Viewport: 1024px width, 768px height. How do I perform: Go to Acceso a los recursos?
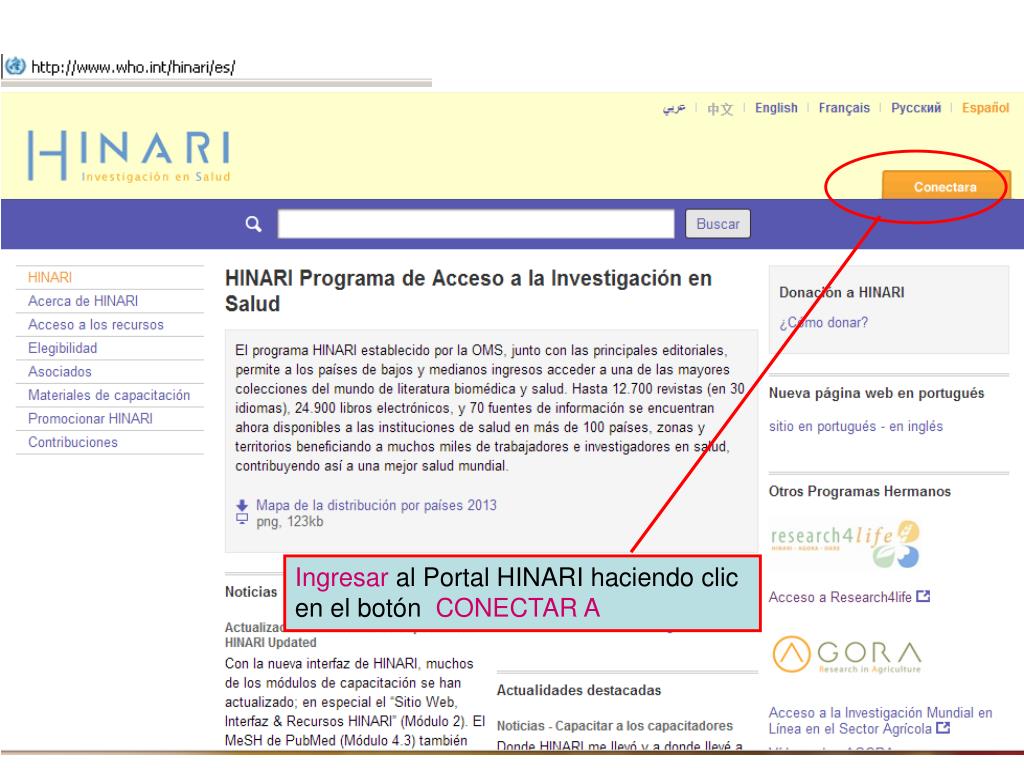[96, 325]
